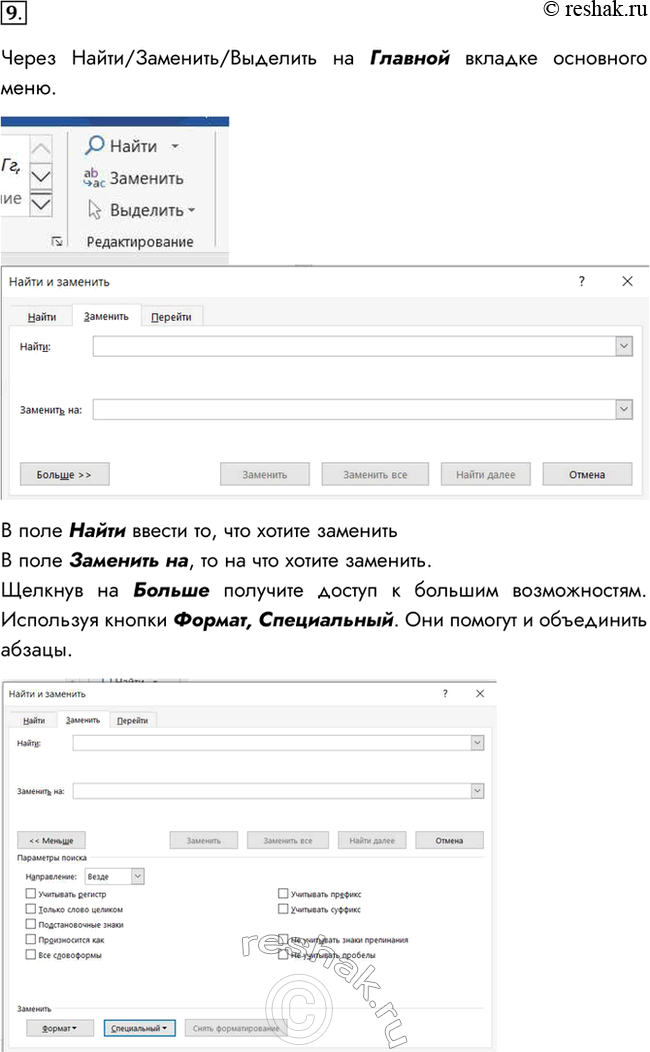Open Перейти tab in the expanded dialog
The image size is (650, 1052).
132,721
